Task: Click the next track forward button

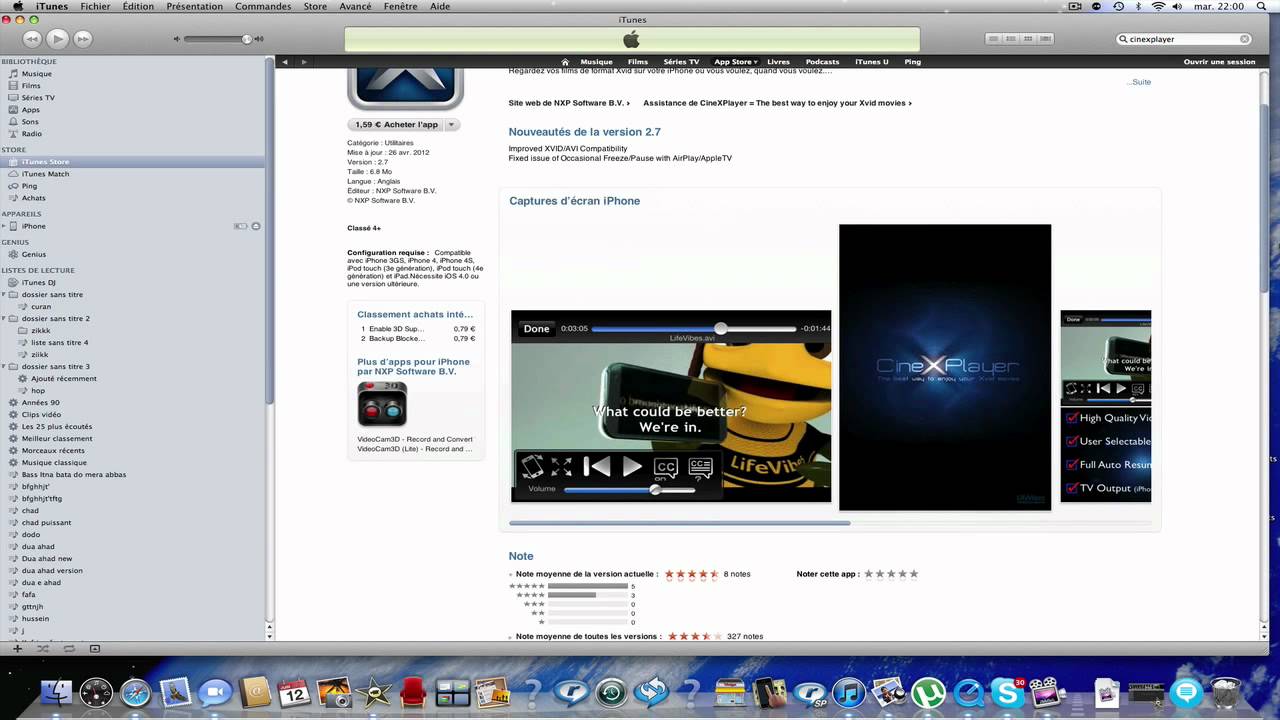Action: click(x=83, y=39)
